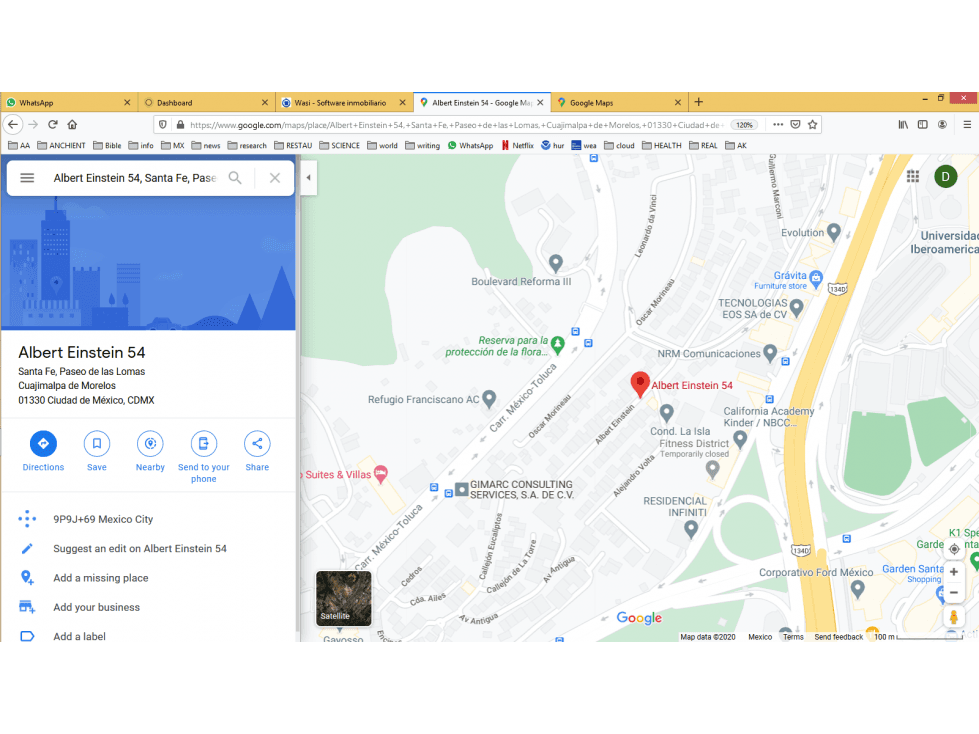Go to browser home page
This screenshot has width=979, height=734.
pos(72,124)
